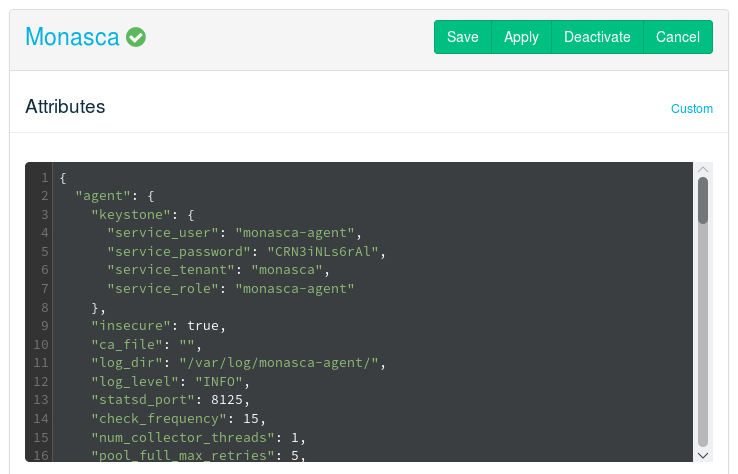
Task: Click the scrollbar up arrow
Action: (x=703, y=170)
